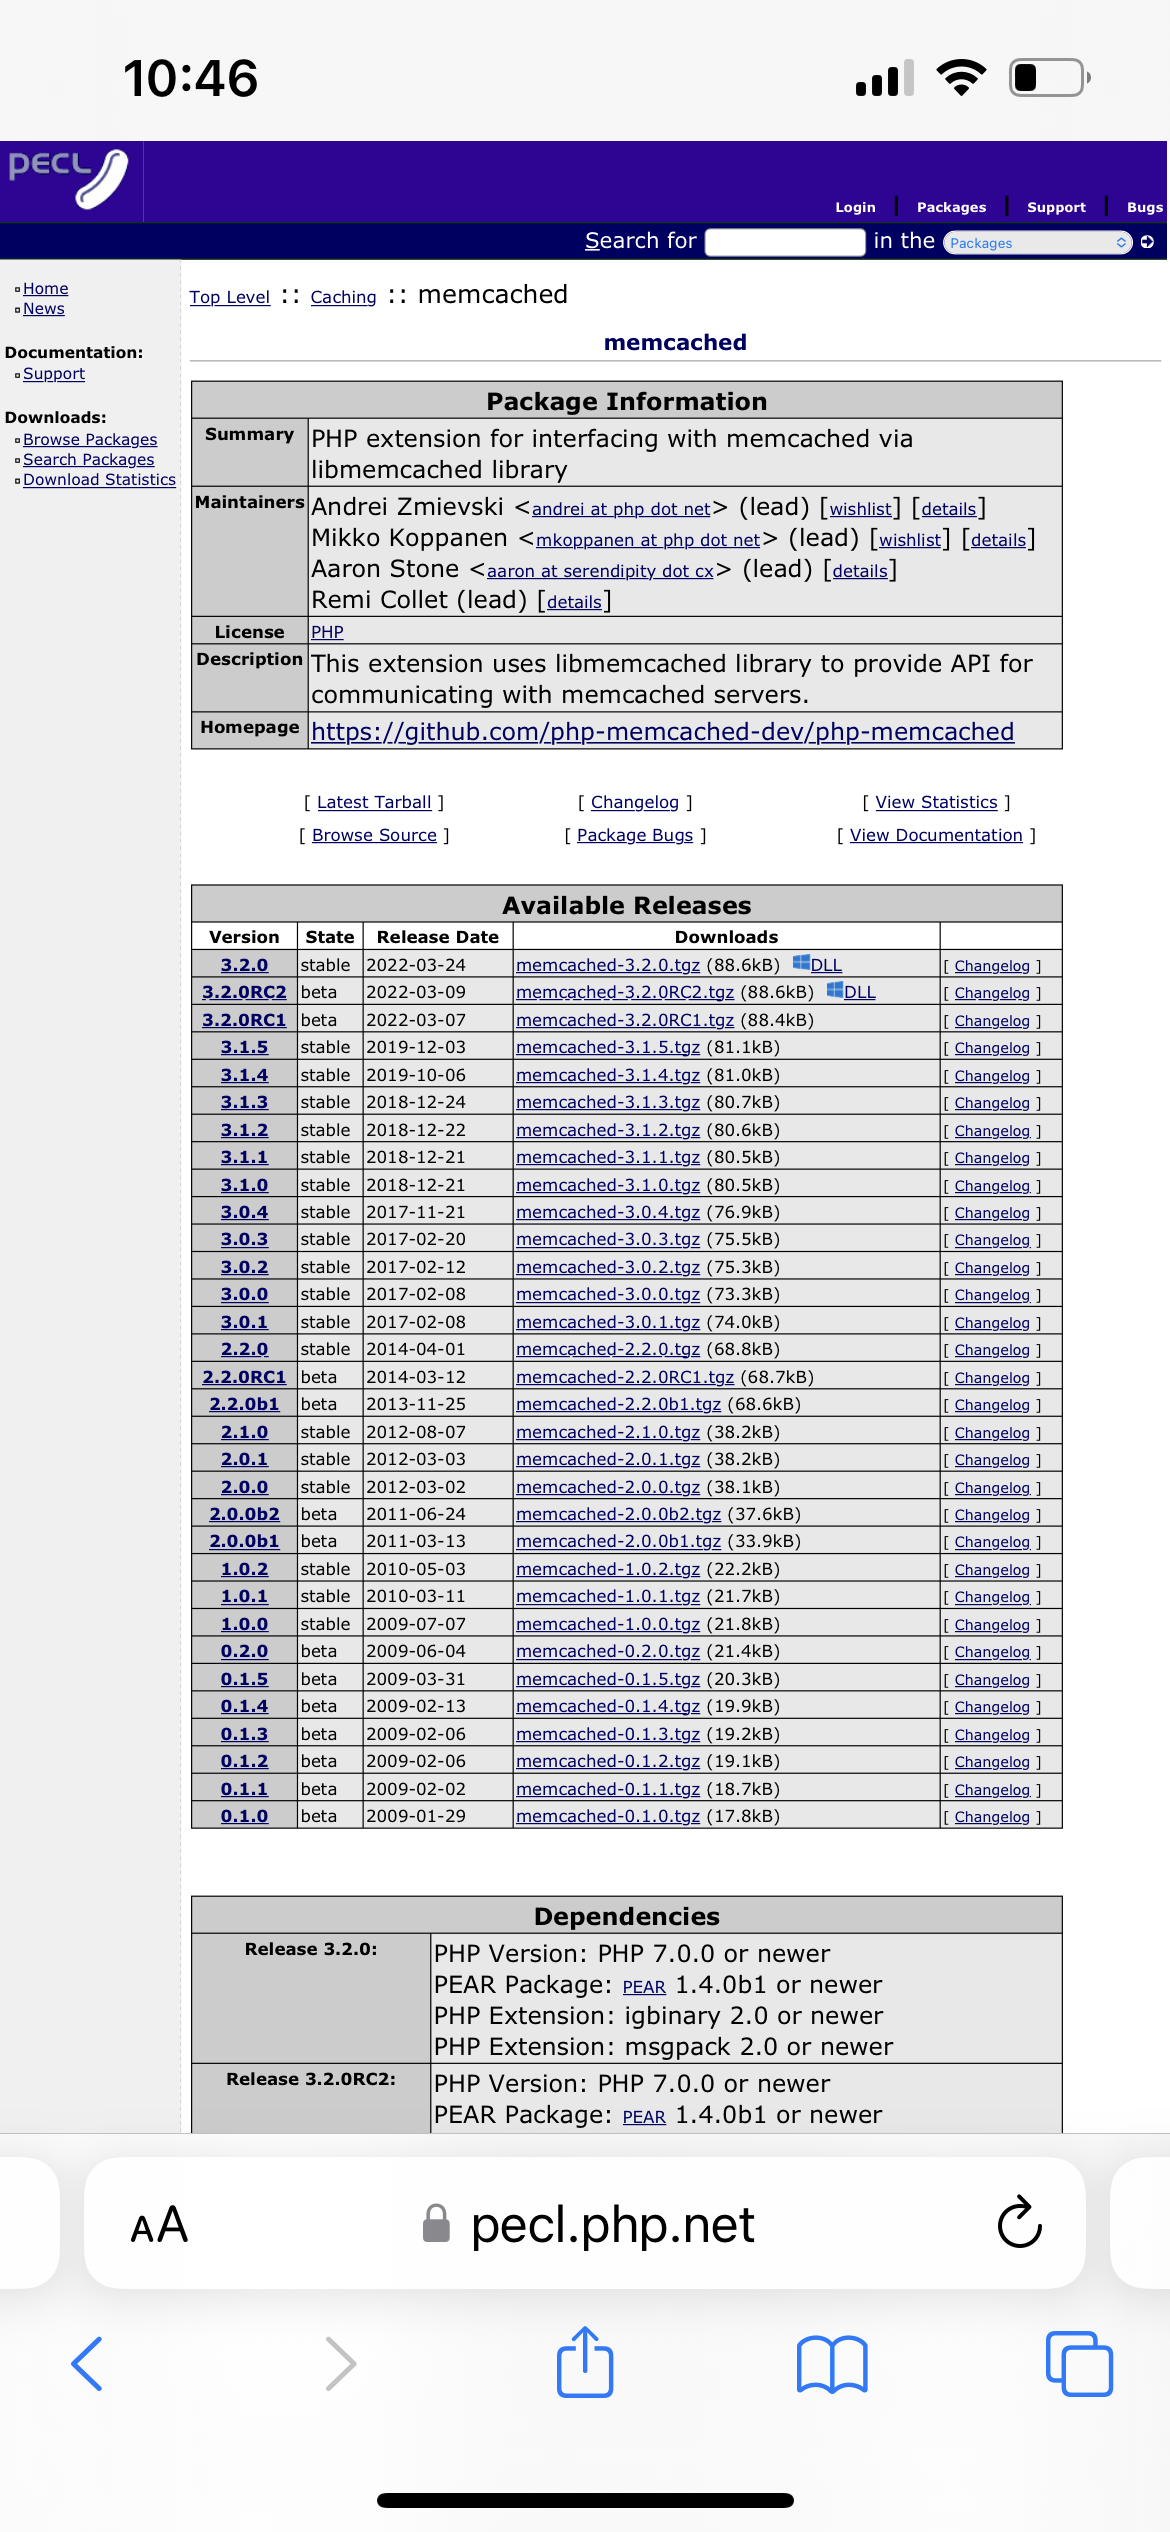Open the Packages menu item
This screenshot has width=1170, height=2532.
951,207
